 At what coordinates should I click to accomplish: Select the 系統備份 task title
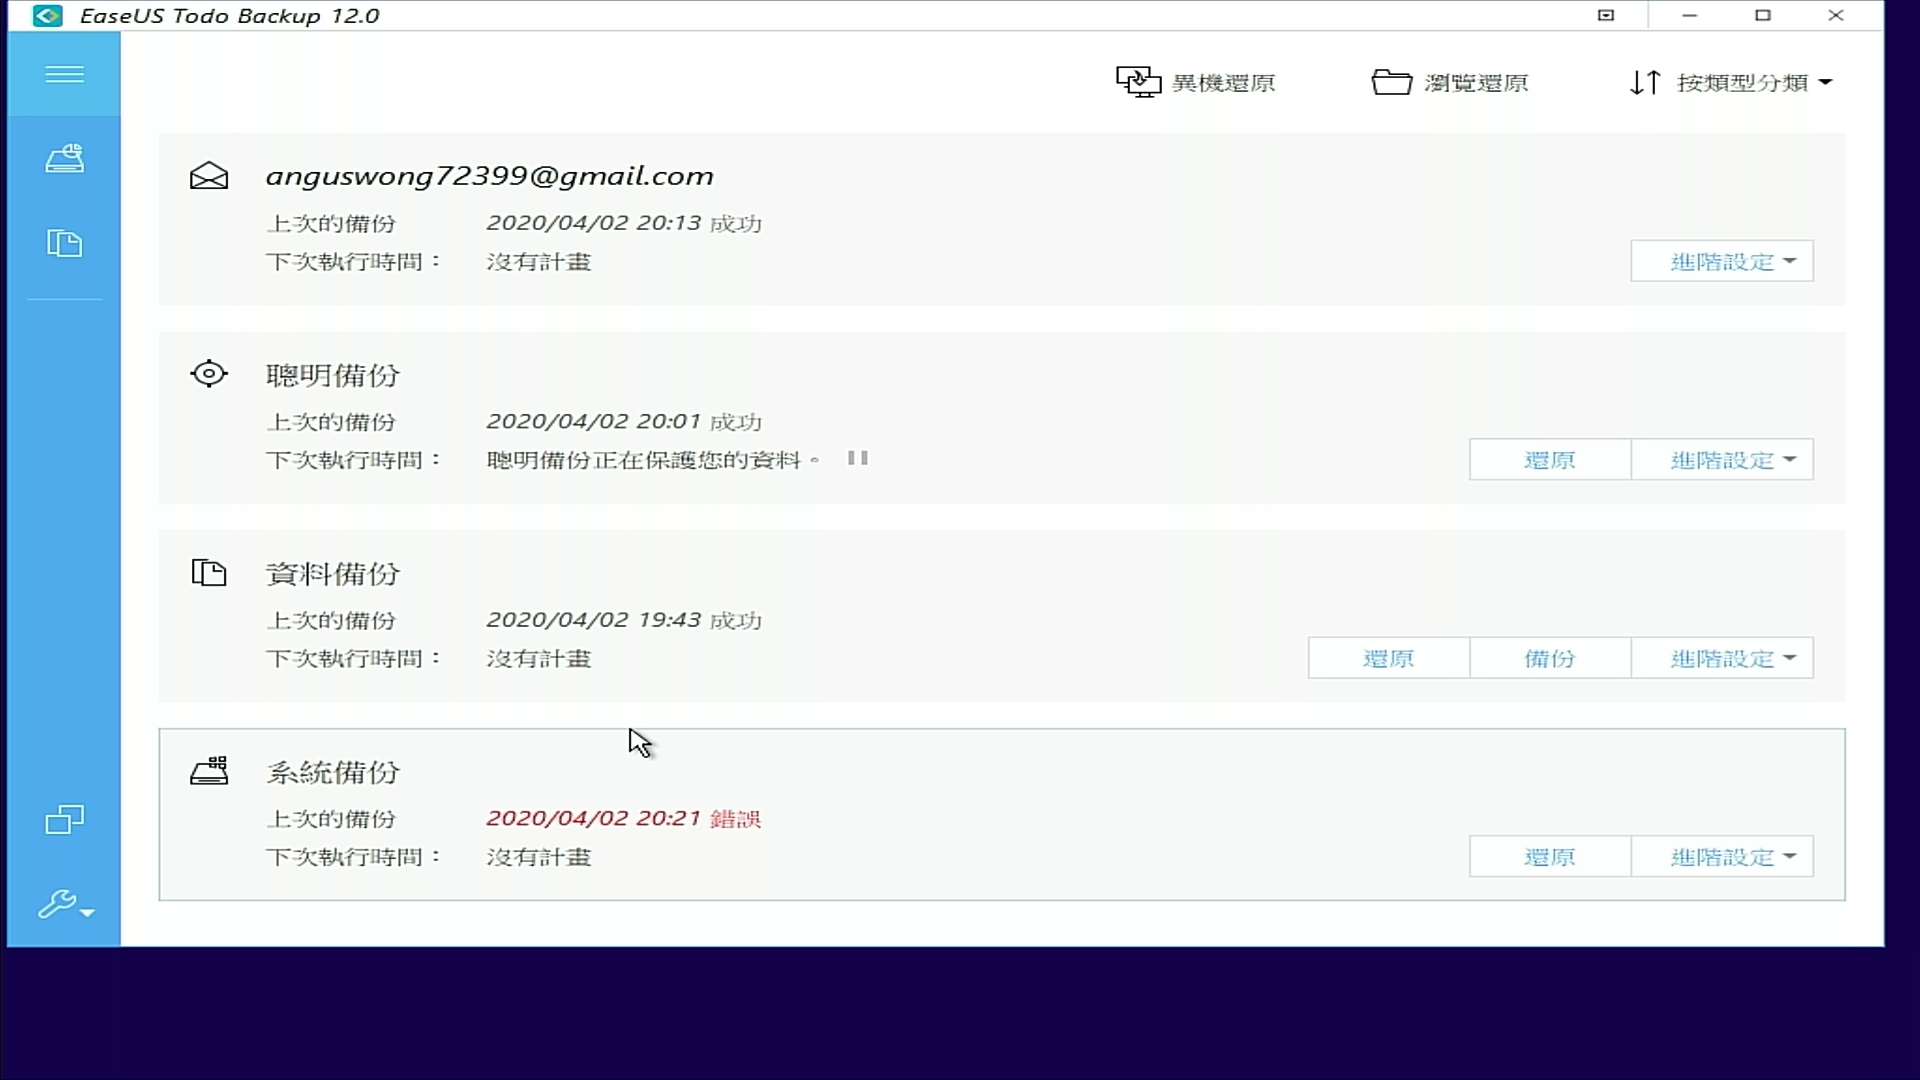(333, 772)
